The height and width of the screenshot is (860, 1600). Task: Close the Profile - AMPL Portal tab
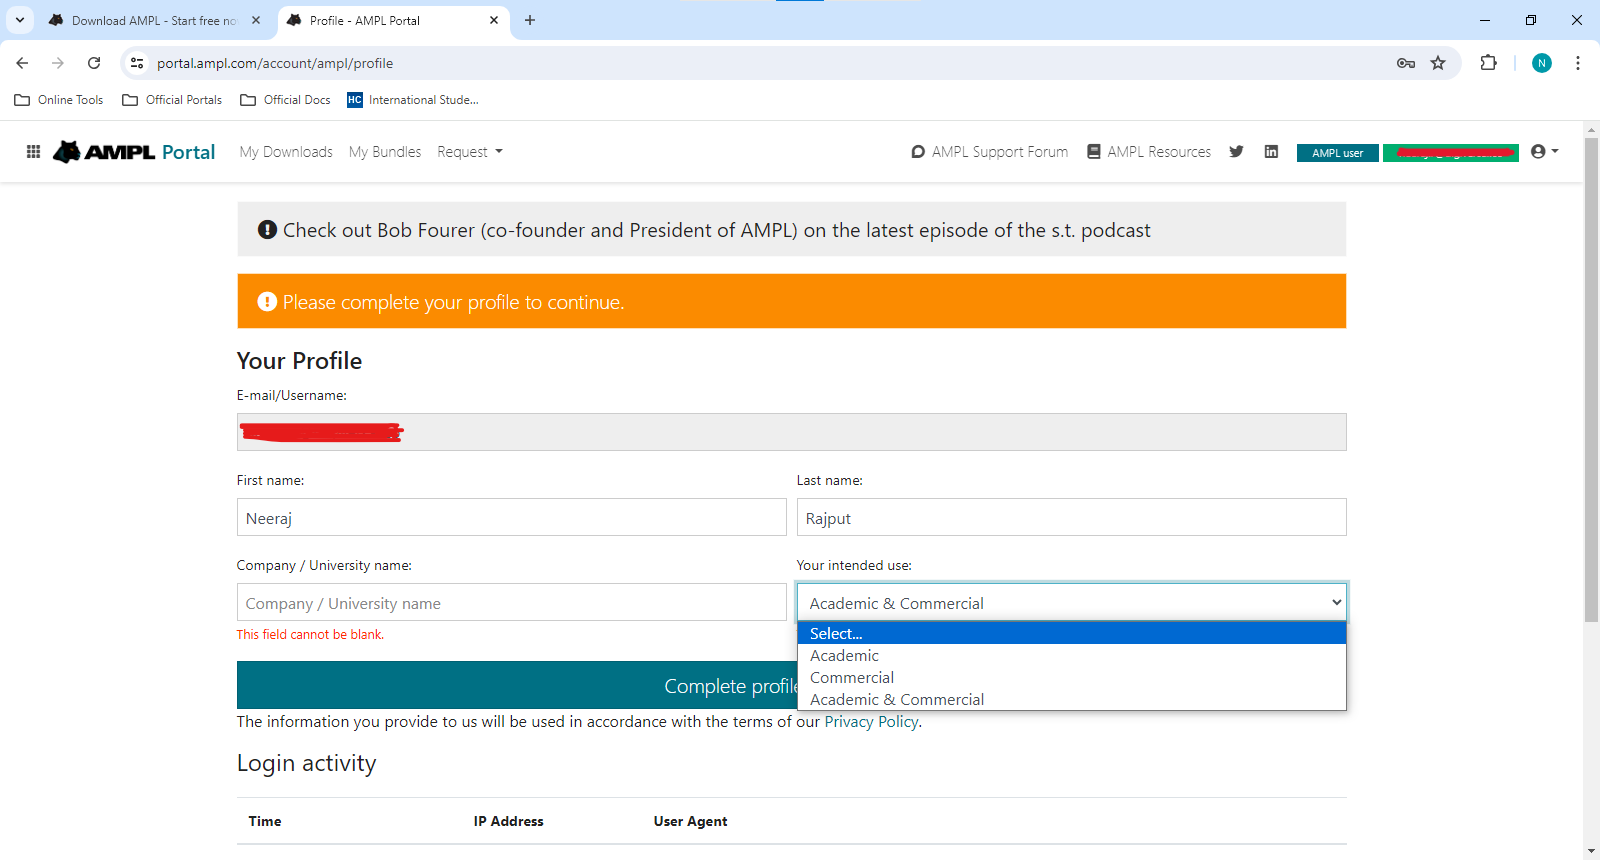(x=494, y=20)
